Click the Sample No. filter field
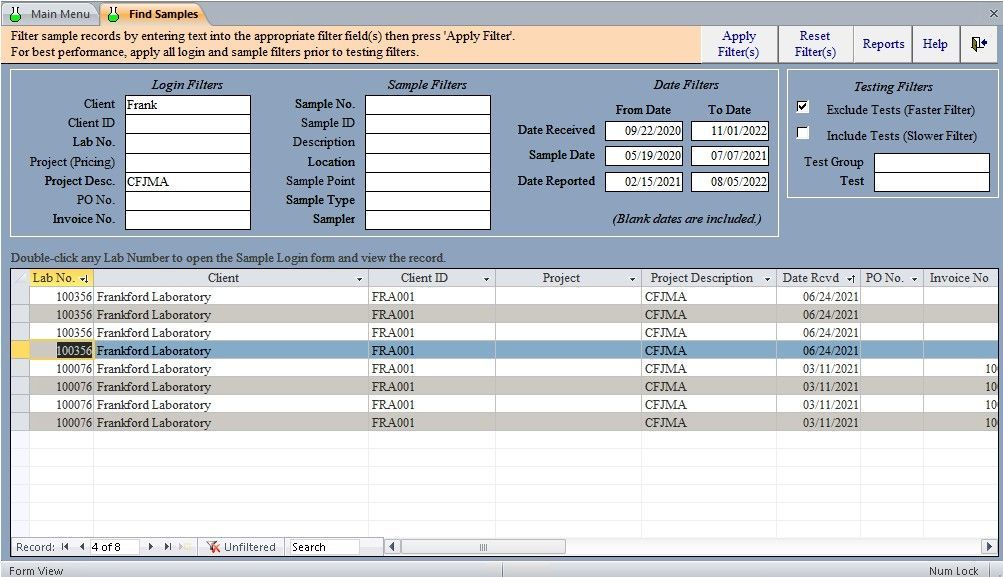Image resolution: width=1003 pixels, height=577 pixels. (427, 105)
